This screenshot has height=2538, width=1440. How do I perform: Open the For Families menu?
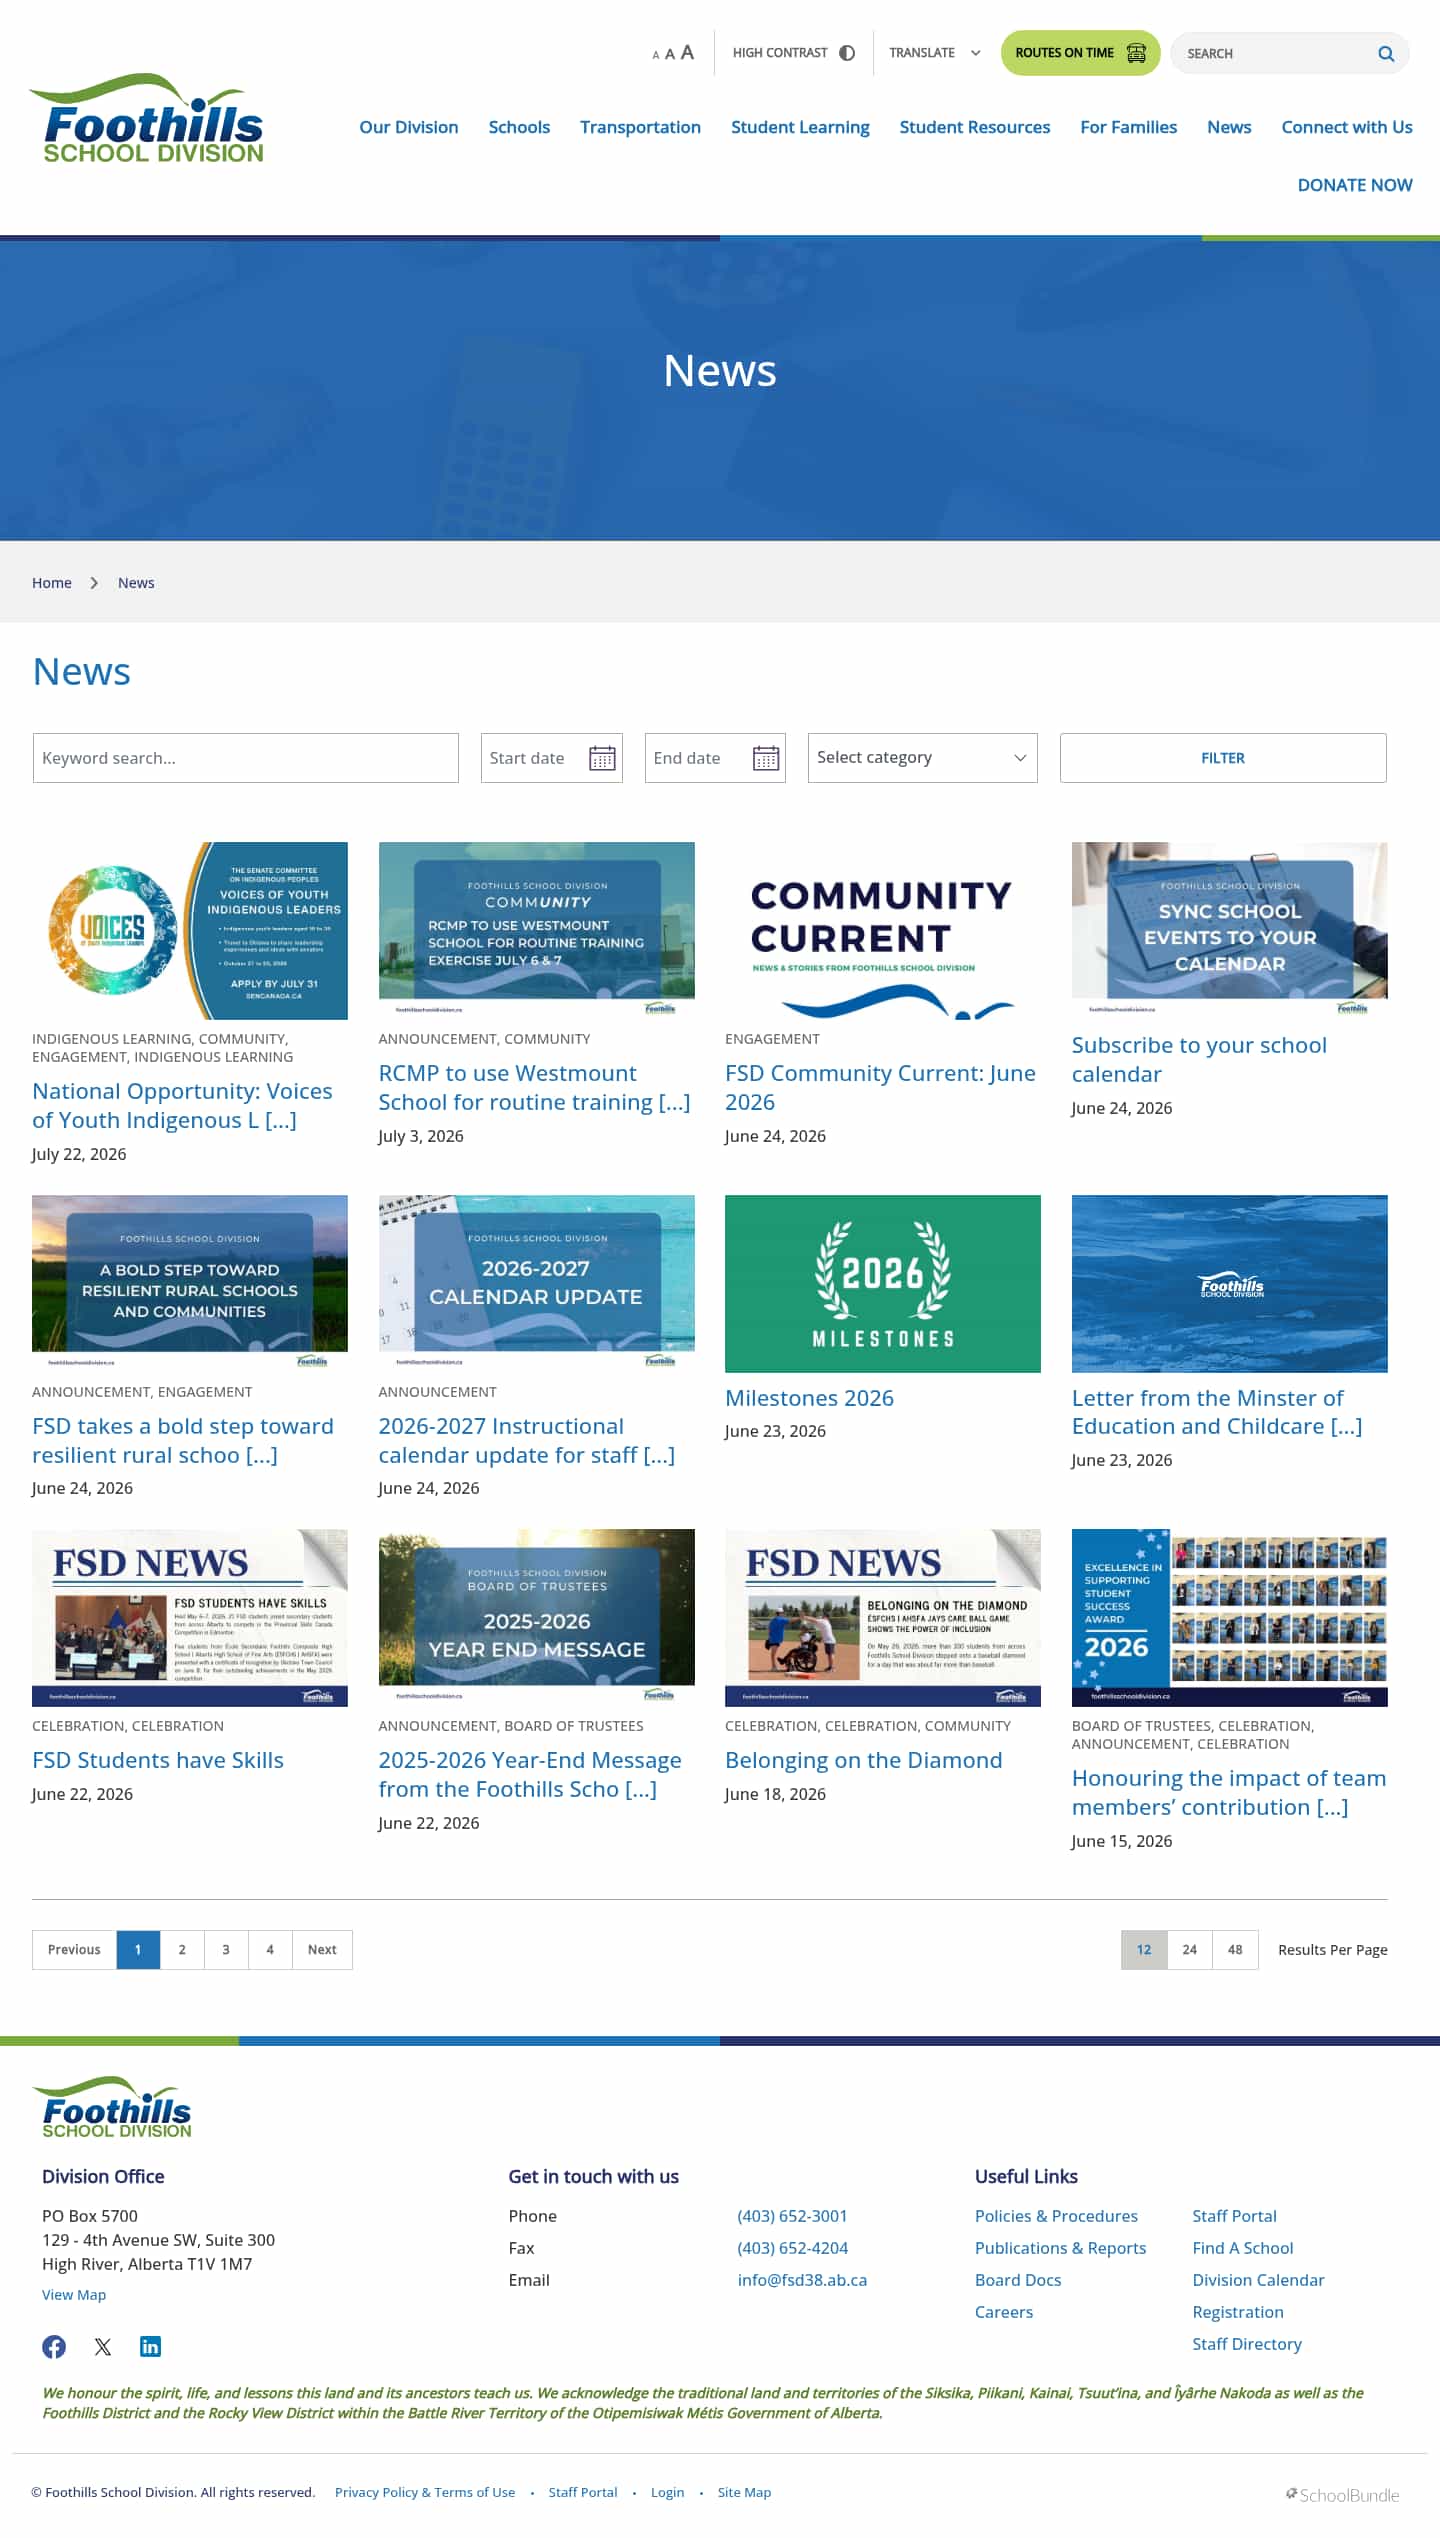tap(1128, 127)
